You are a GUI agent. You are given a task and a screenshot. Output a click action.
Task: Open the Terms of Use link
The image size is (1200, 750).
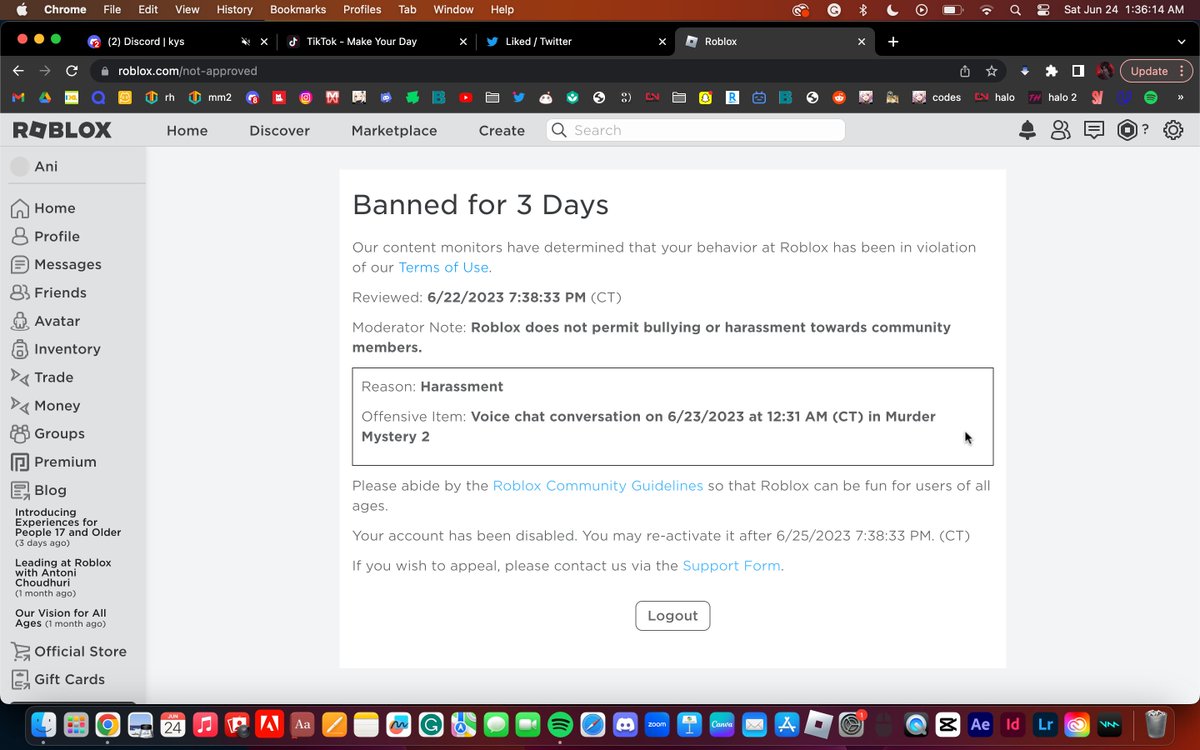[x=443, y=267]
